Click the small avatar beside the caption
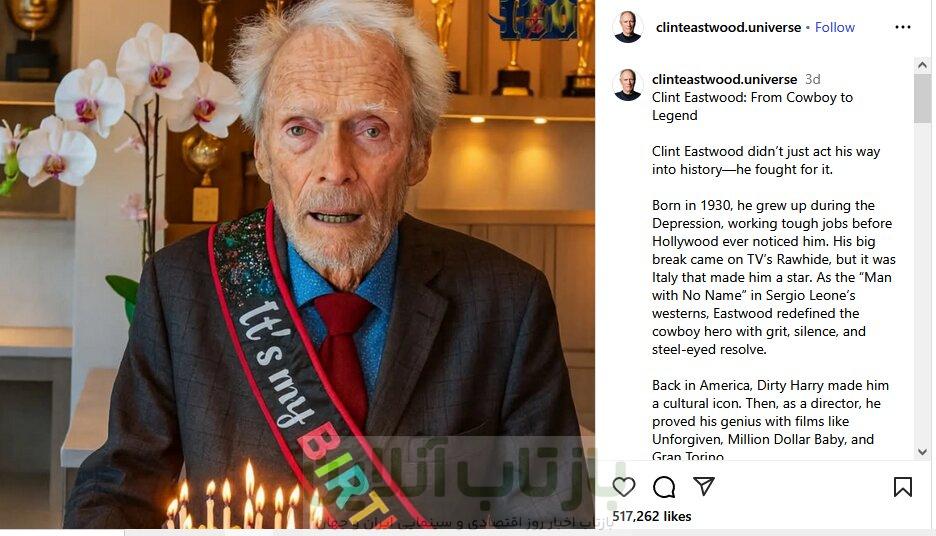This screenshot has width=936, height=536. pyautogui.click(x=628, y=85)
